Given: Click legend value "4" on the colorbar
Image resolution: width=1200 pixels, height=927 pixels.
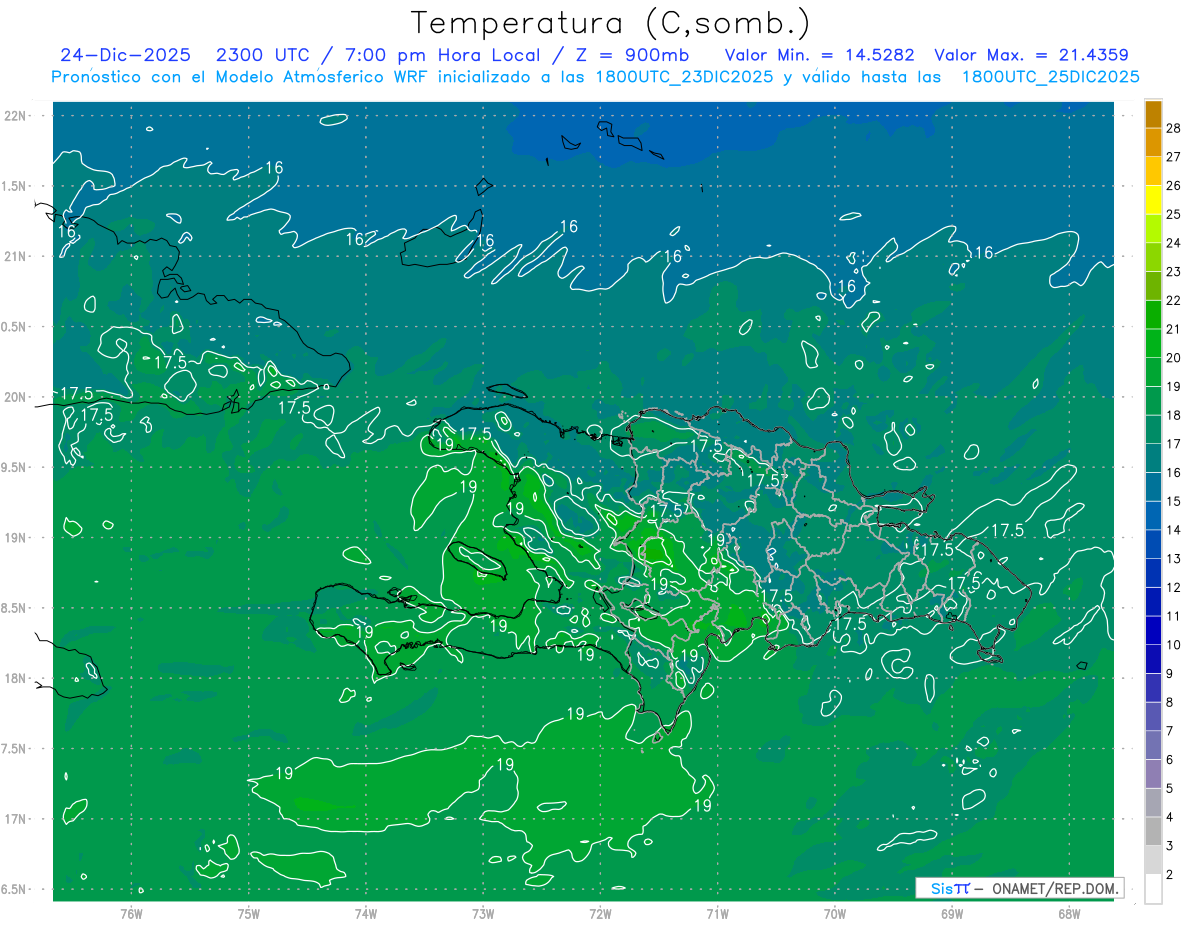Looking at the screenshot, I should point(1171,817).
